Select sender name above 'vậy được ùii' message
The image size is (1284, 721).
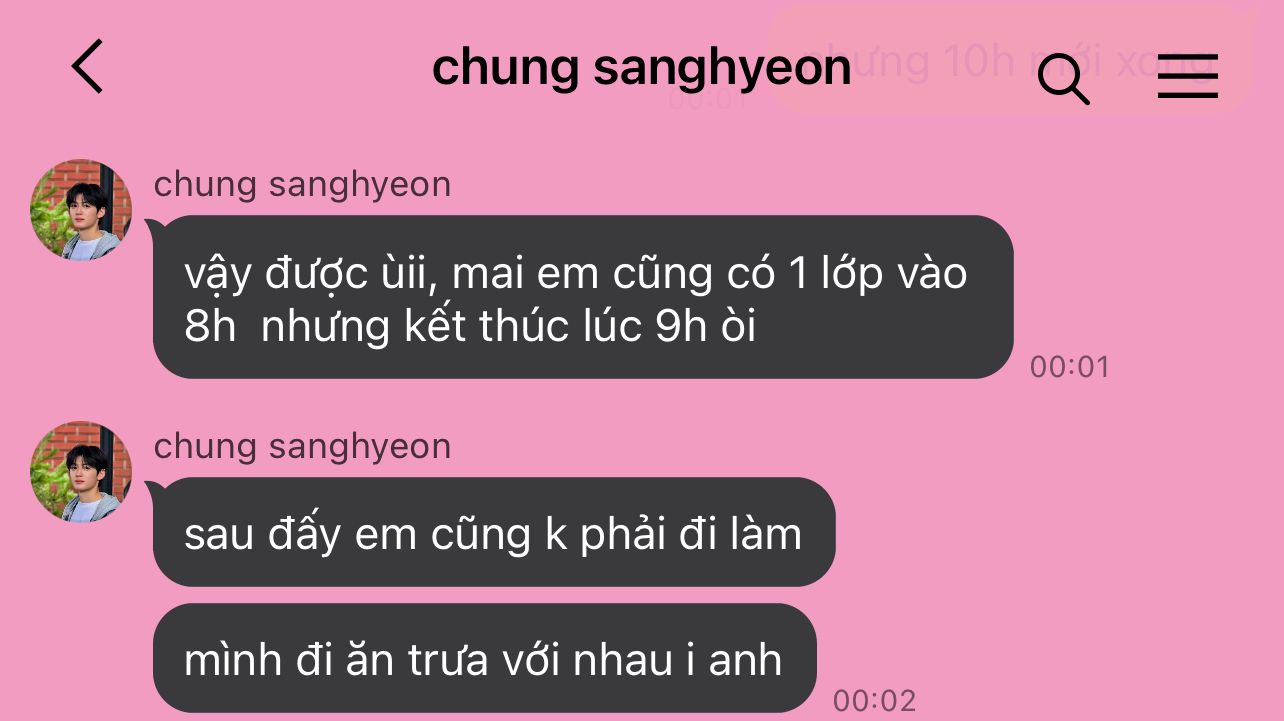(302, 184)
